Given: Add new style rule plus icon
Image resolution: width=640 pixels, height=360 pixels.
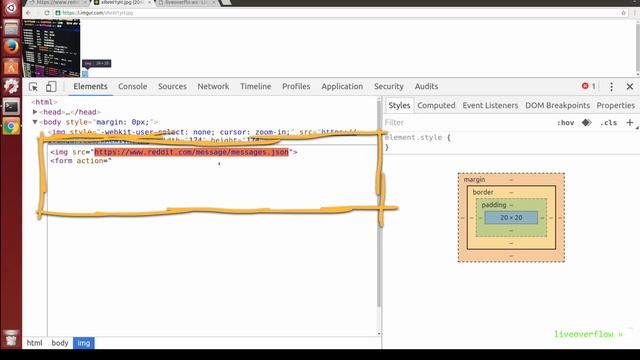Looking at the screenshot, I should tap(630, 122).
